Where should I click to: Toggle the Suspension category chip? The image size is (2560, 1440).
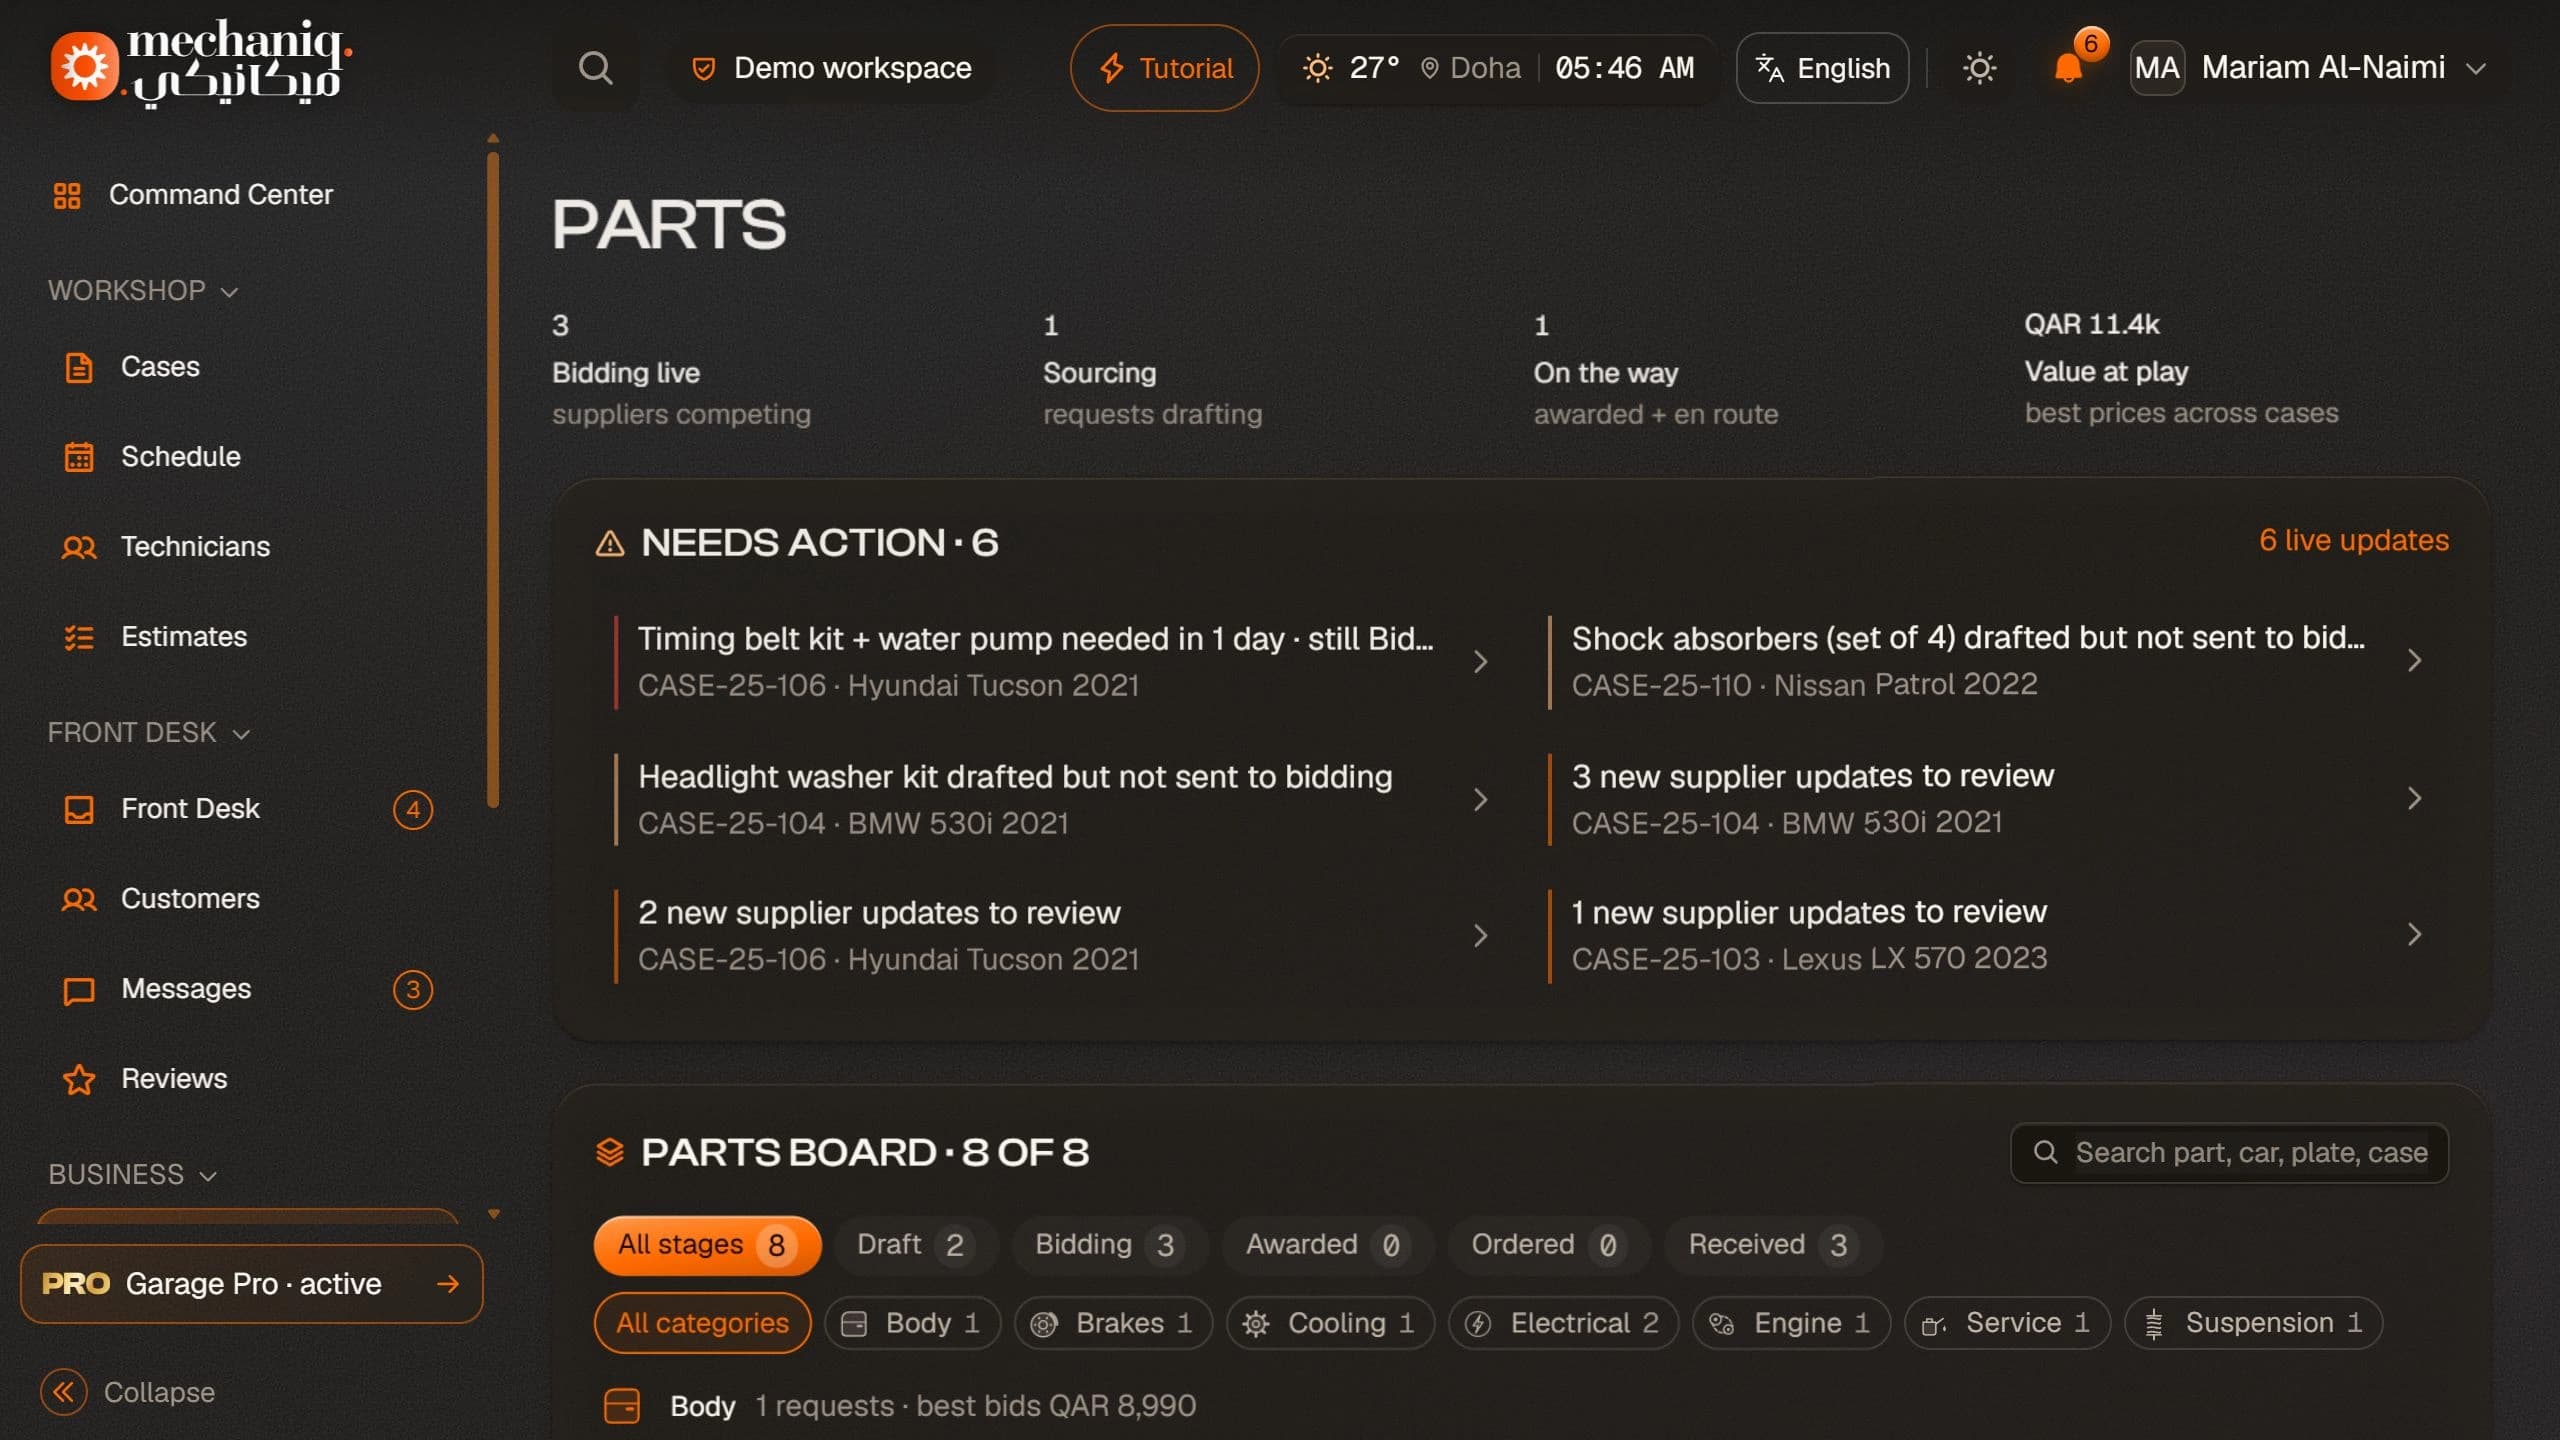[x=2253, y=1323]
